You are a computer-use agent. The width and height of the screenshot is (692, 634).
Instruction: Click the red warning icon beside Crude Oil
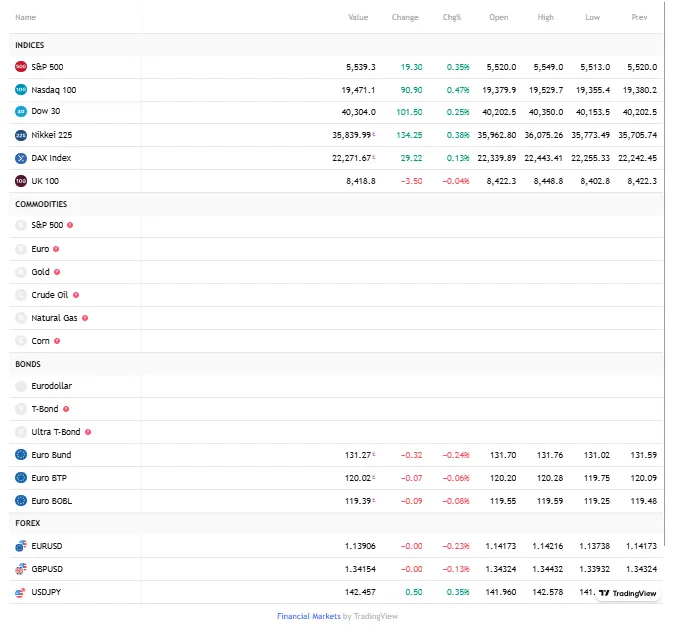(x=76, y=295)
